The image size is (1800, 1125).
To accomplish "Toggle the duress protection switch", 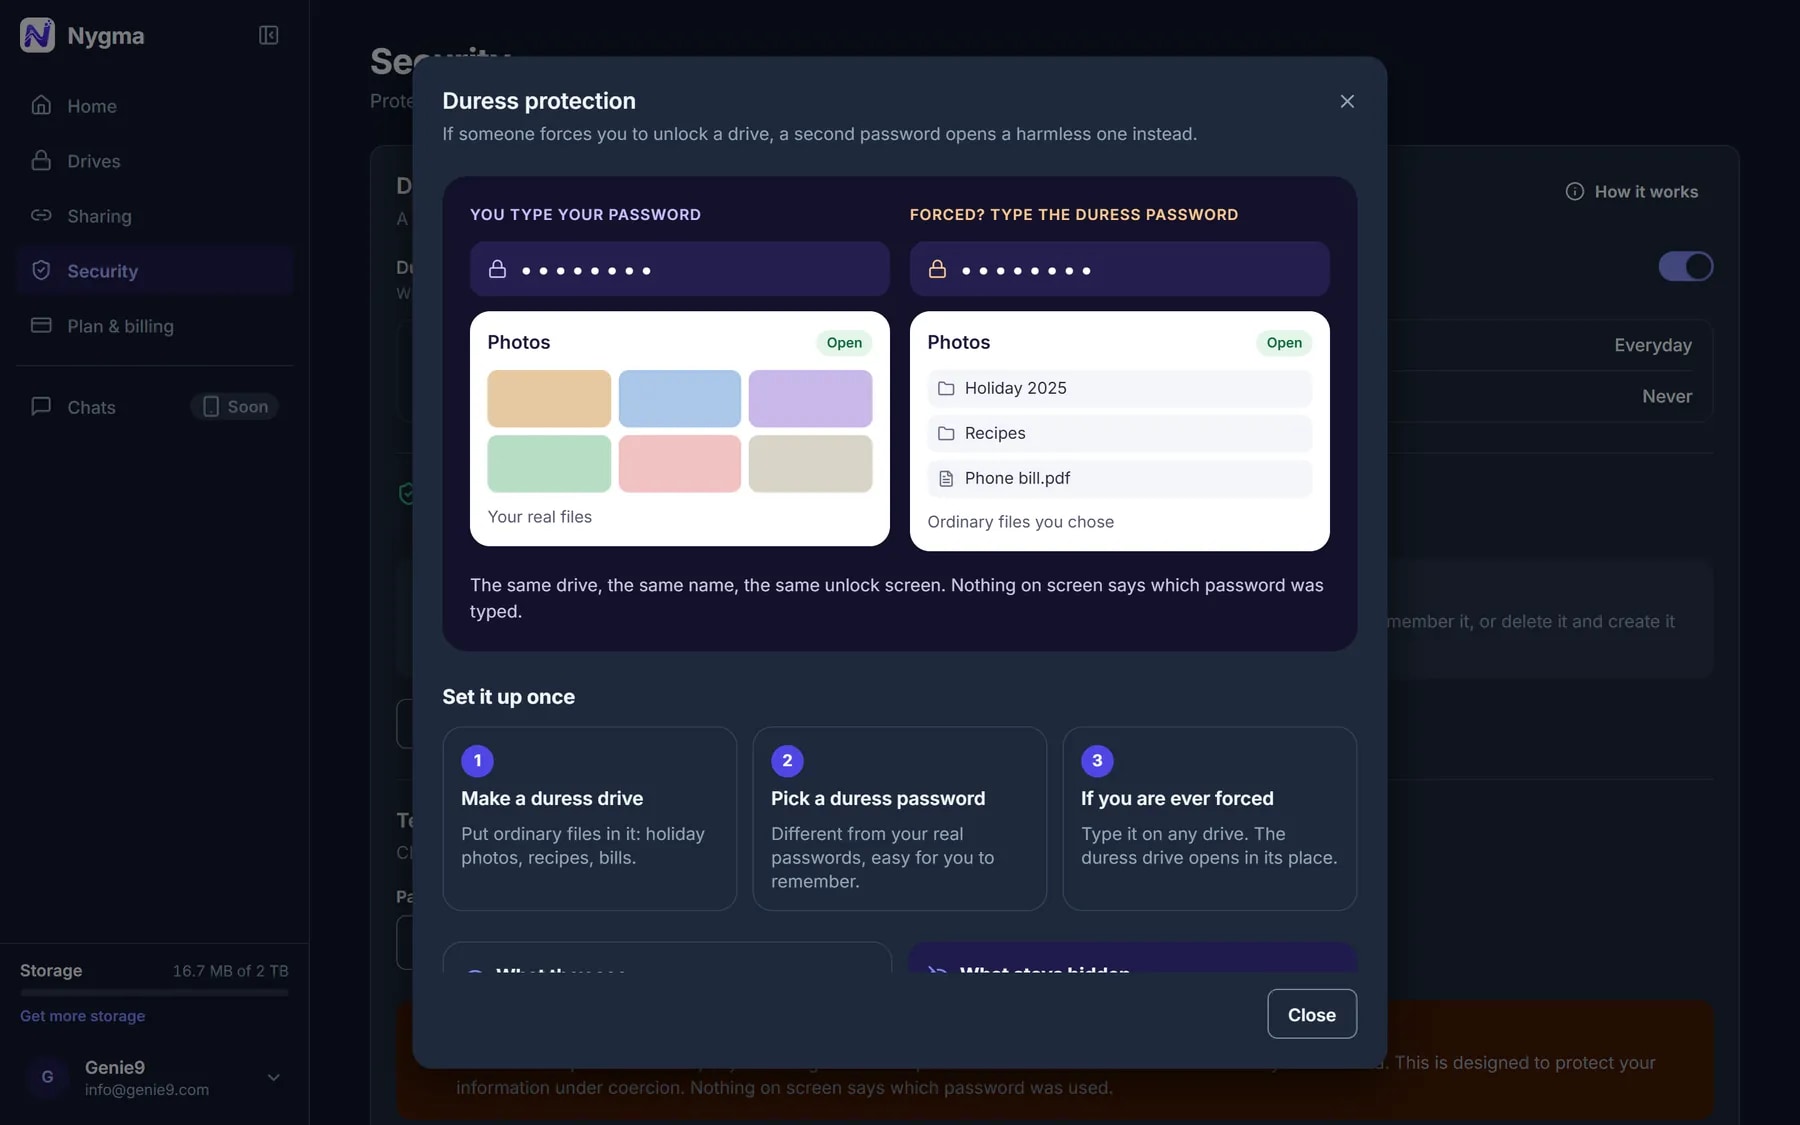I will (1686, 266).
